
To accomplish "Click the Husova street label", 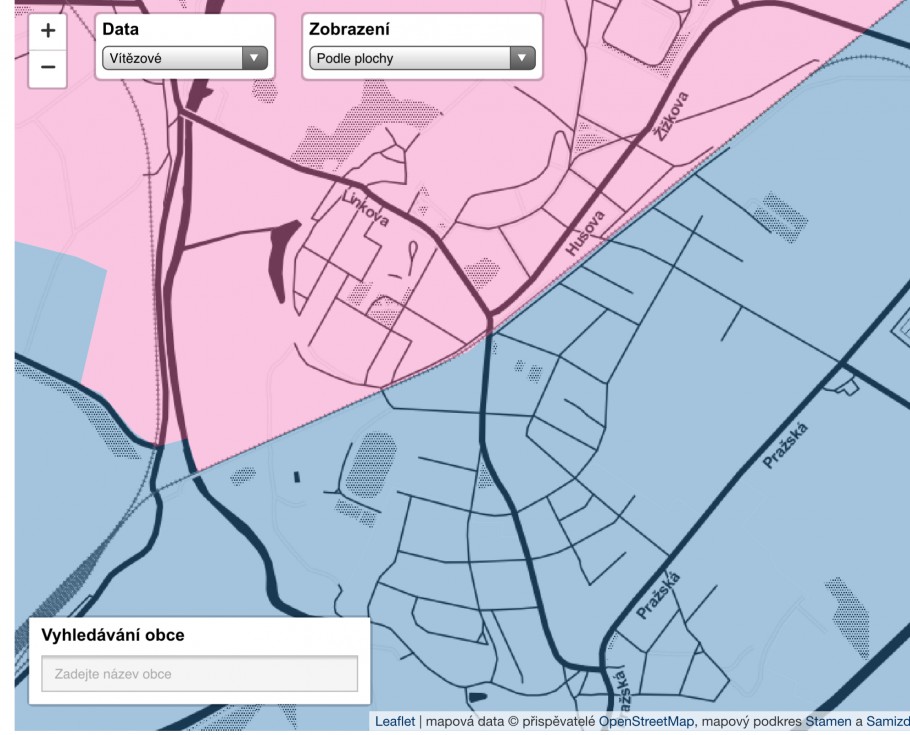I will click(586, 233).
